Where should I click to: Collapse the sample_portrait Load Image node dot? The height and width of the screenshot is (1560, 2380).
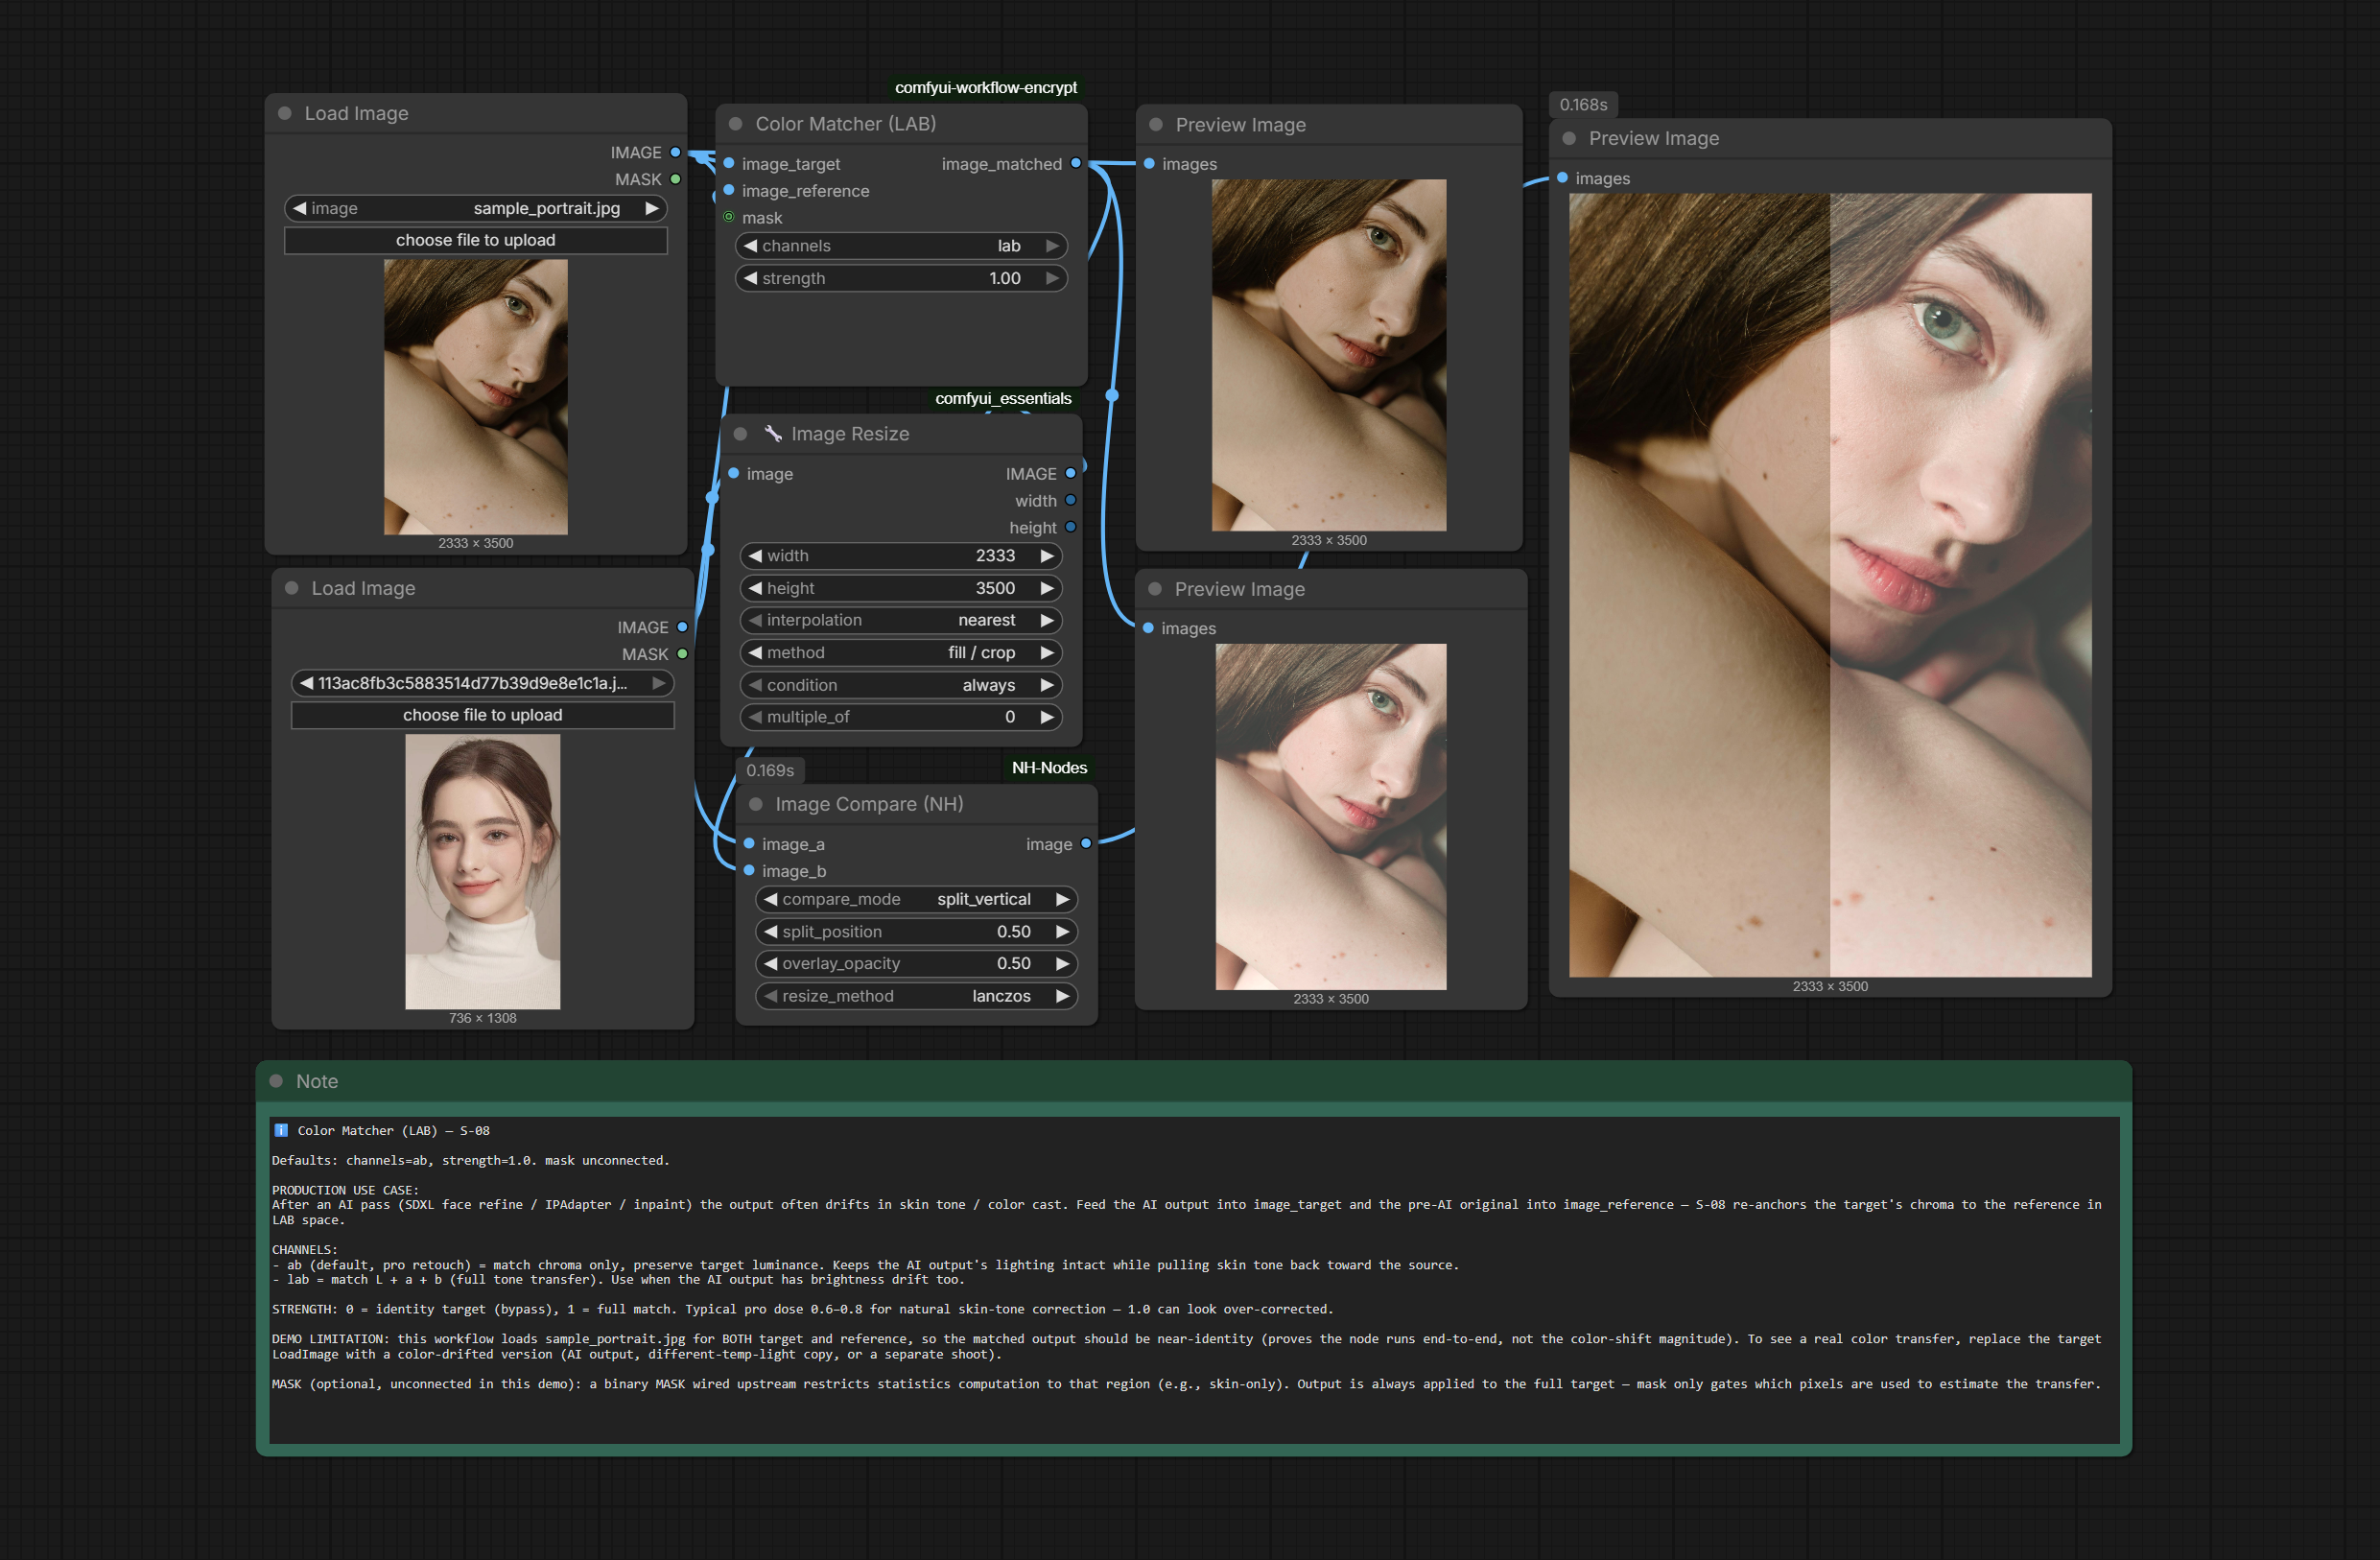285,113
